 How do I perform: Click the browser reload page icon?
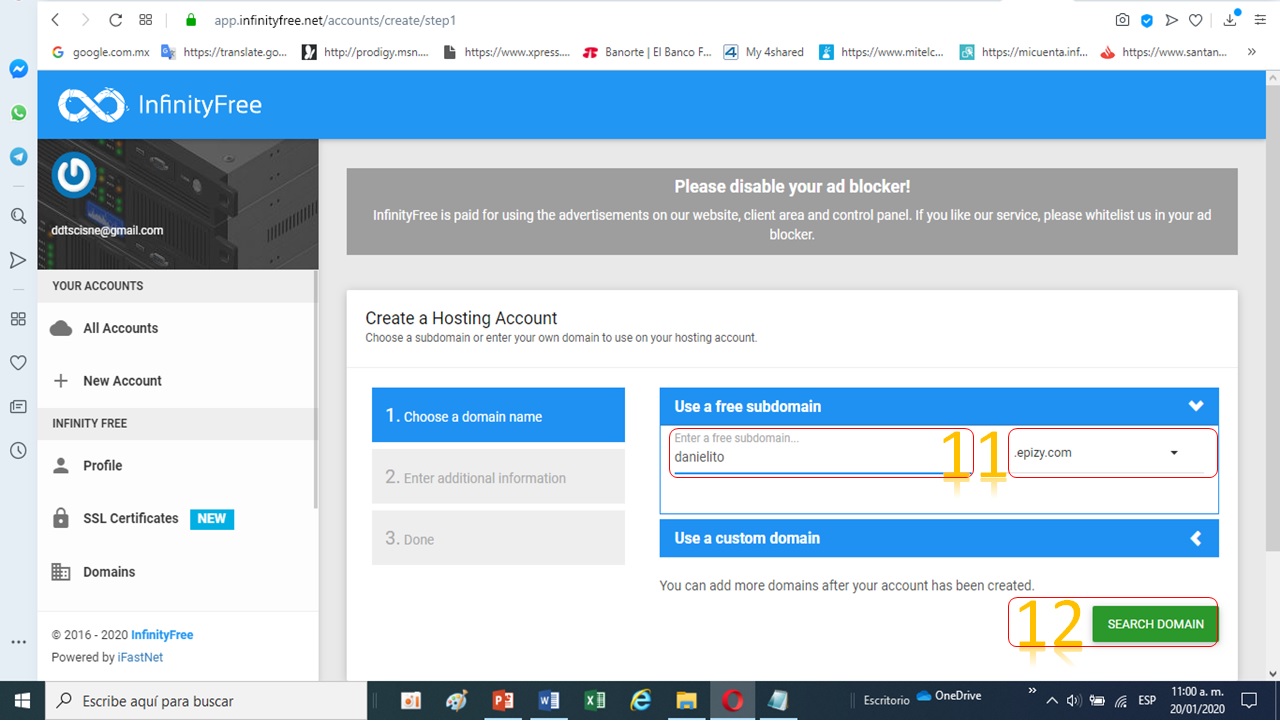[x=115, y=20]
